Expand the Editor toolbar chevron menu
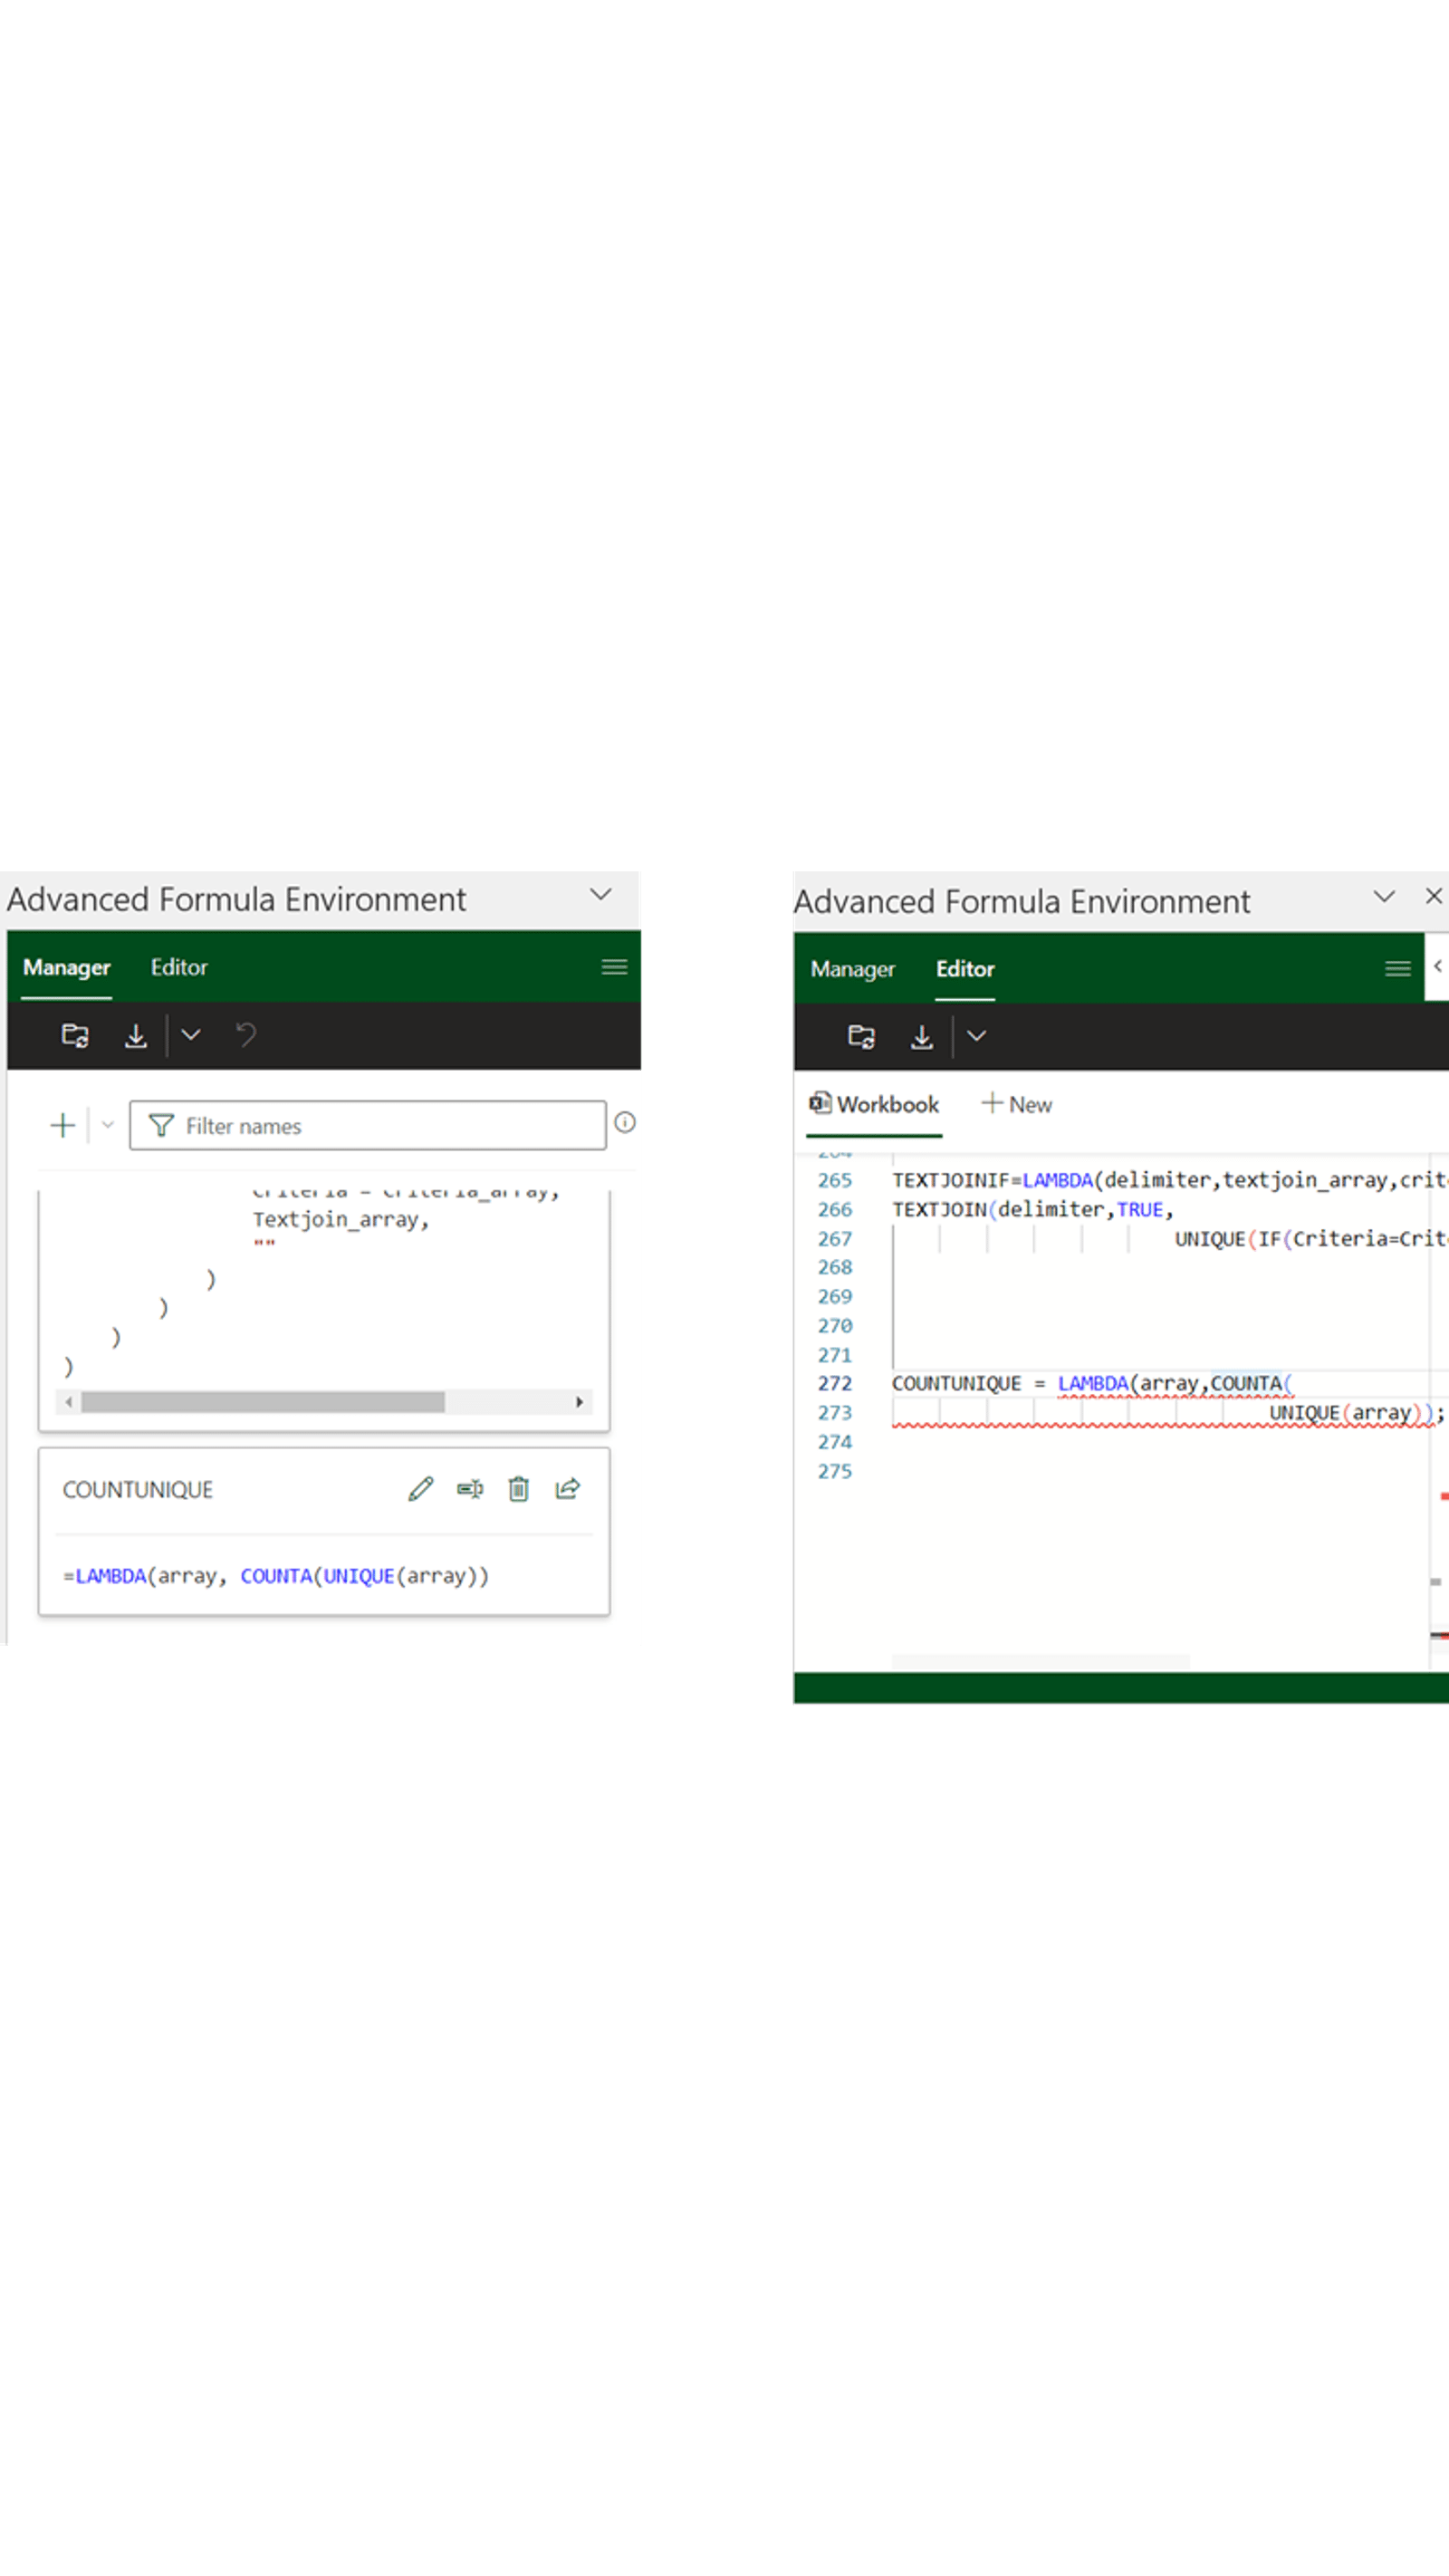This screenshot has height=2576, width=1449. (x=978, y=1036)
